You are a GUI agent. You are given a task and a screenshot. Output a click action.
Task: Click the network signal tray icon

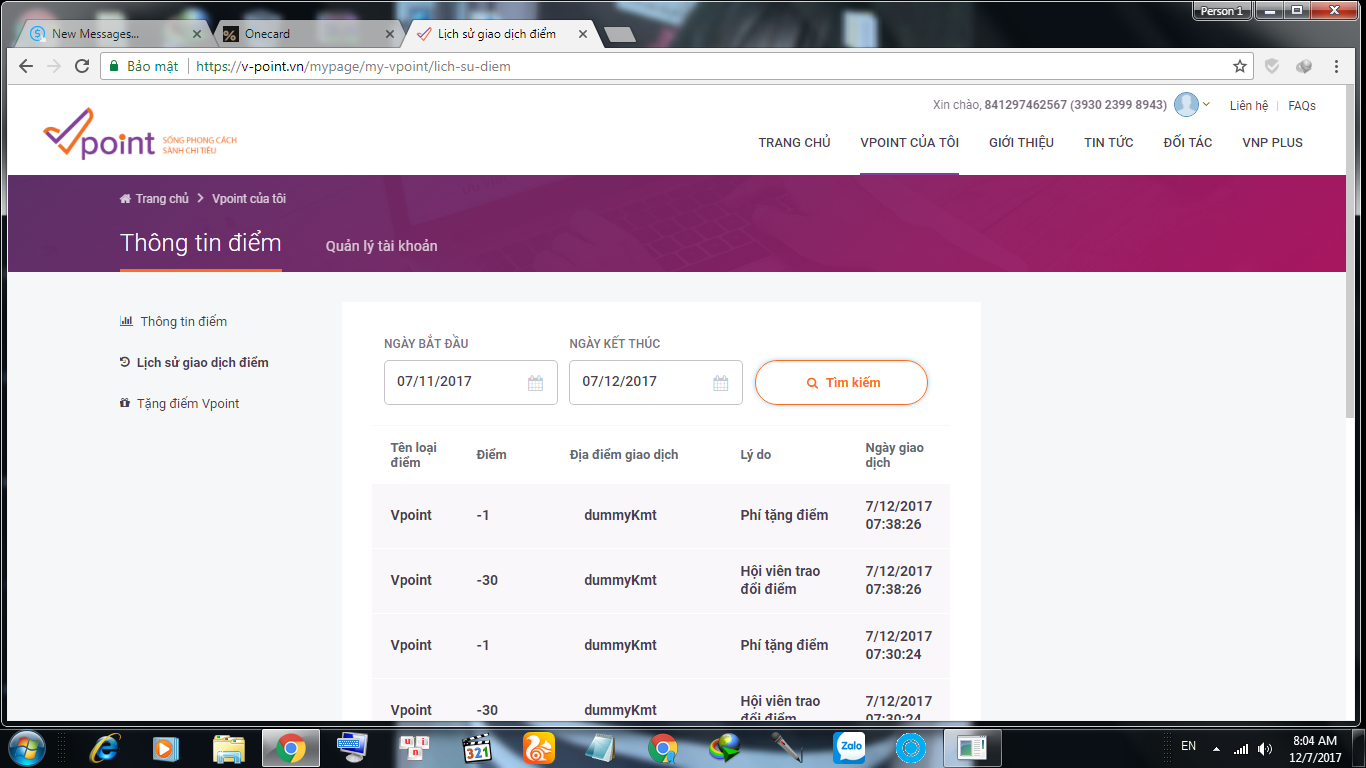coord(1241,748)
